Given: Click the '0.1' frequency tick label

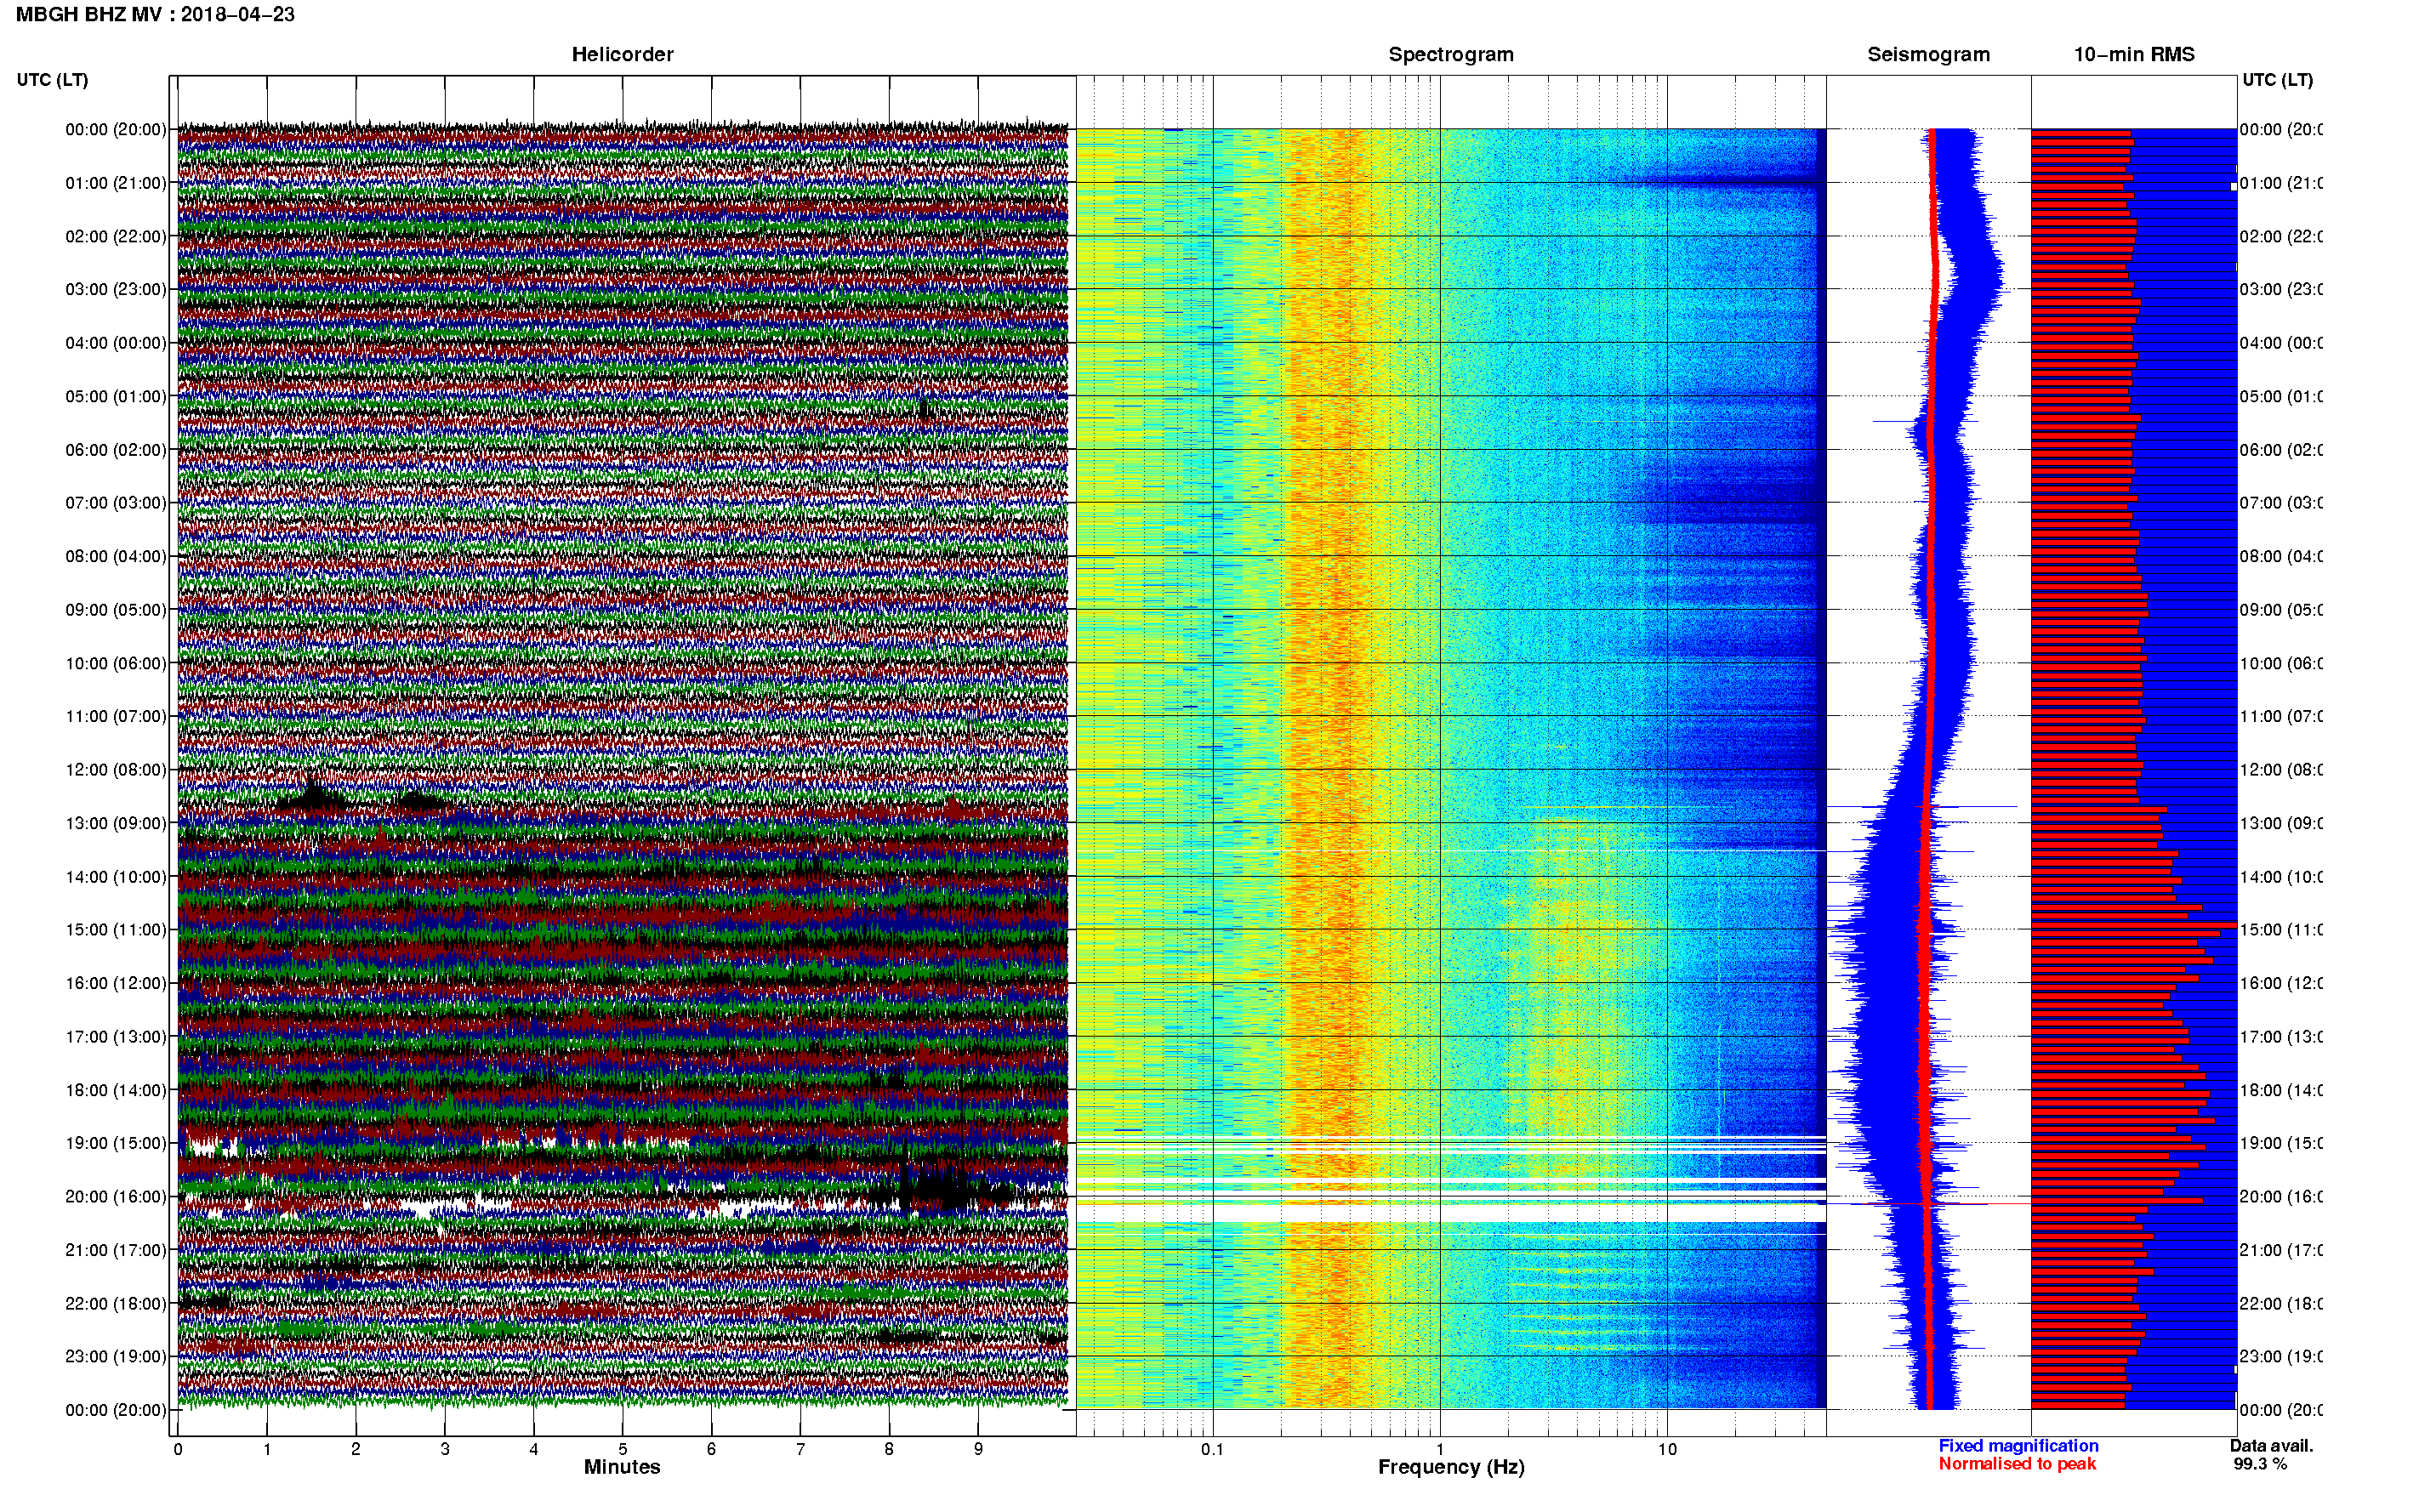Looking at the screenshot, I should tap(1212, 1449).
